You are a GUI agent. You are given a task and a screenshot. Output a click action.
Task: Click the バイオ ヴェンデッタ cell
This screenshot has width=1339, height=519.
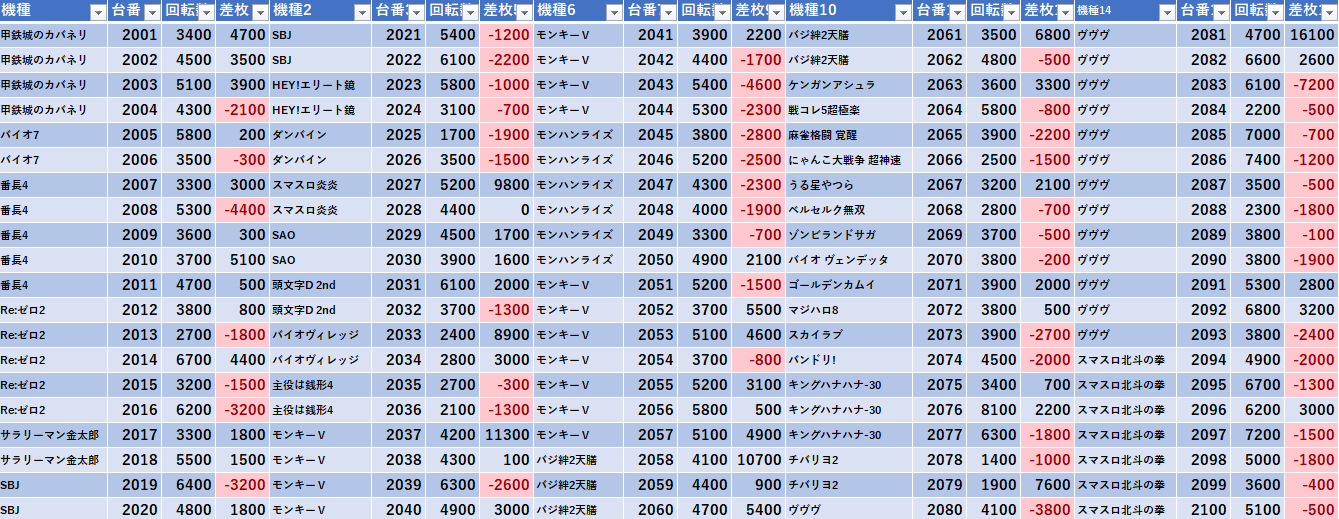[x=849, y=260]
